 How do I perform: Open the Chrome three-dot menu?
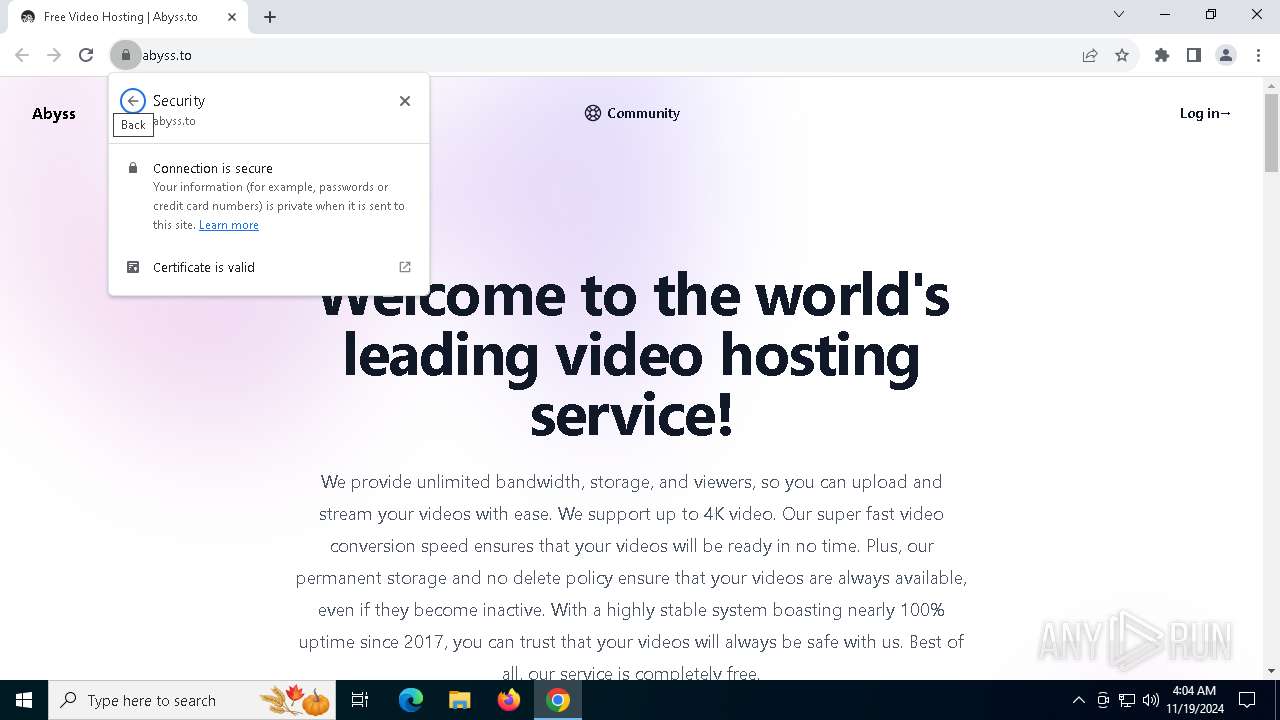coord(1258,55)
